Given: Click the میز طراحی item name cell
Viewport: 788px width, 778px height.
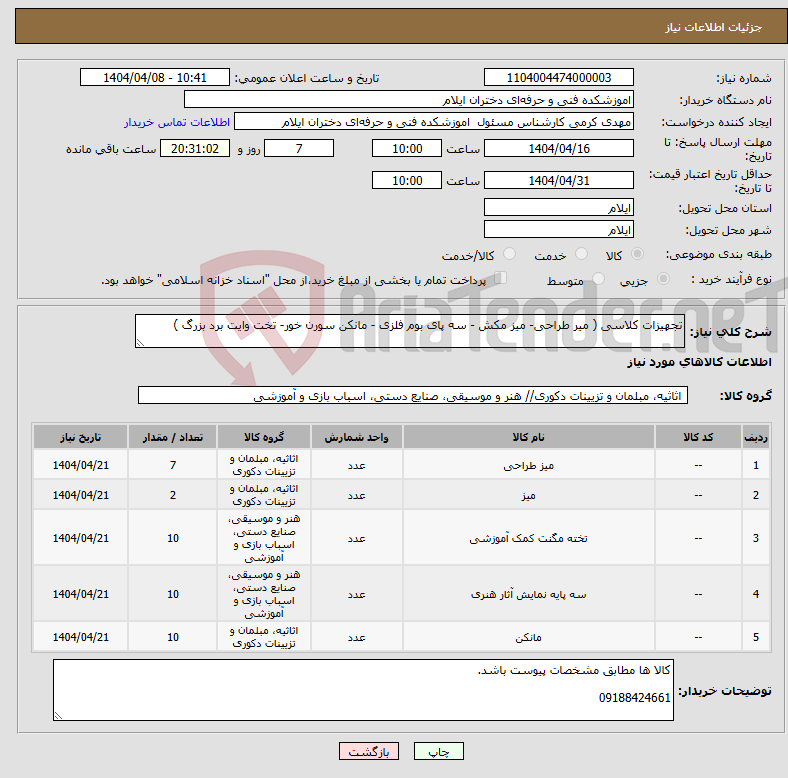Looking at the screenshot, I should (x=528, y=465).
